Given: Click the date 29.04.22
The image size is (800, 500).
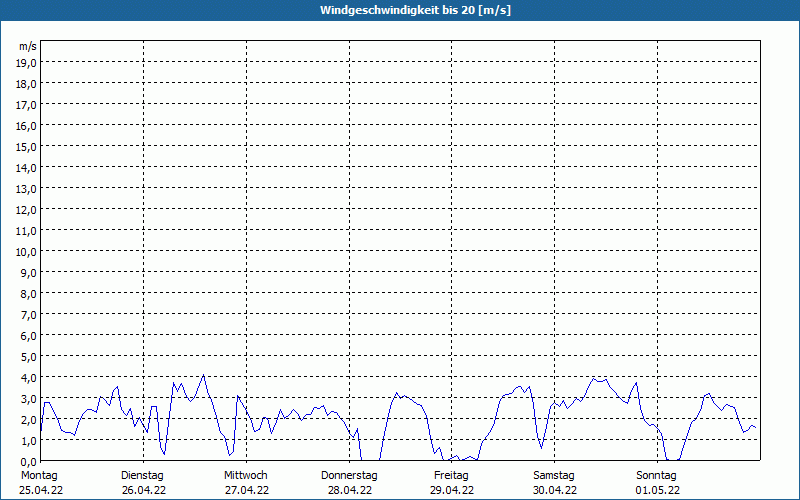Looking at the screenshot, I should pyautogui.click(x=452, y=490).
